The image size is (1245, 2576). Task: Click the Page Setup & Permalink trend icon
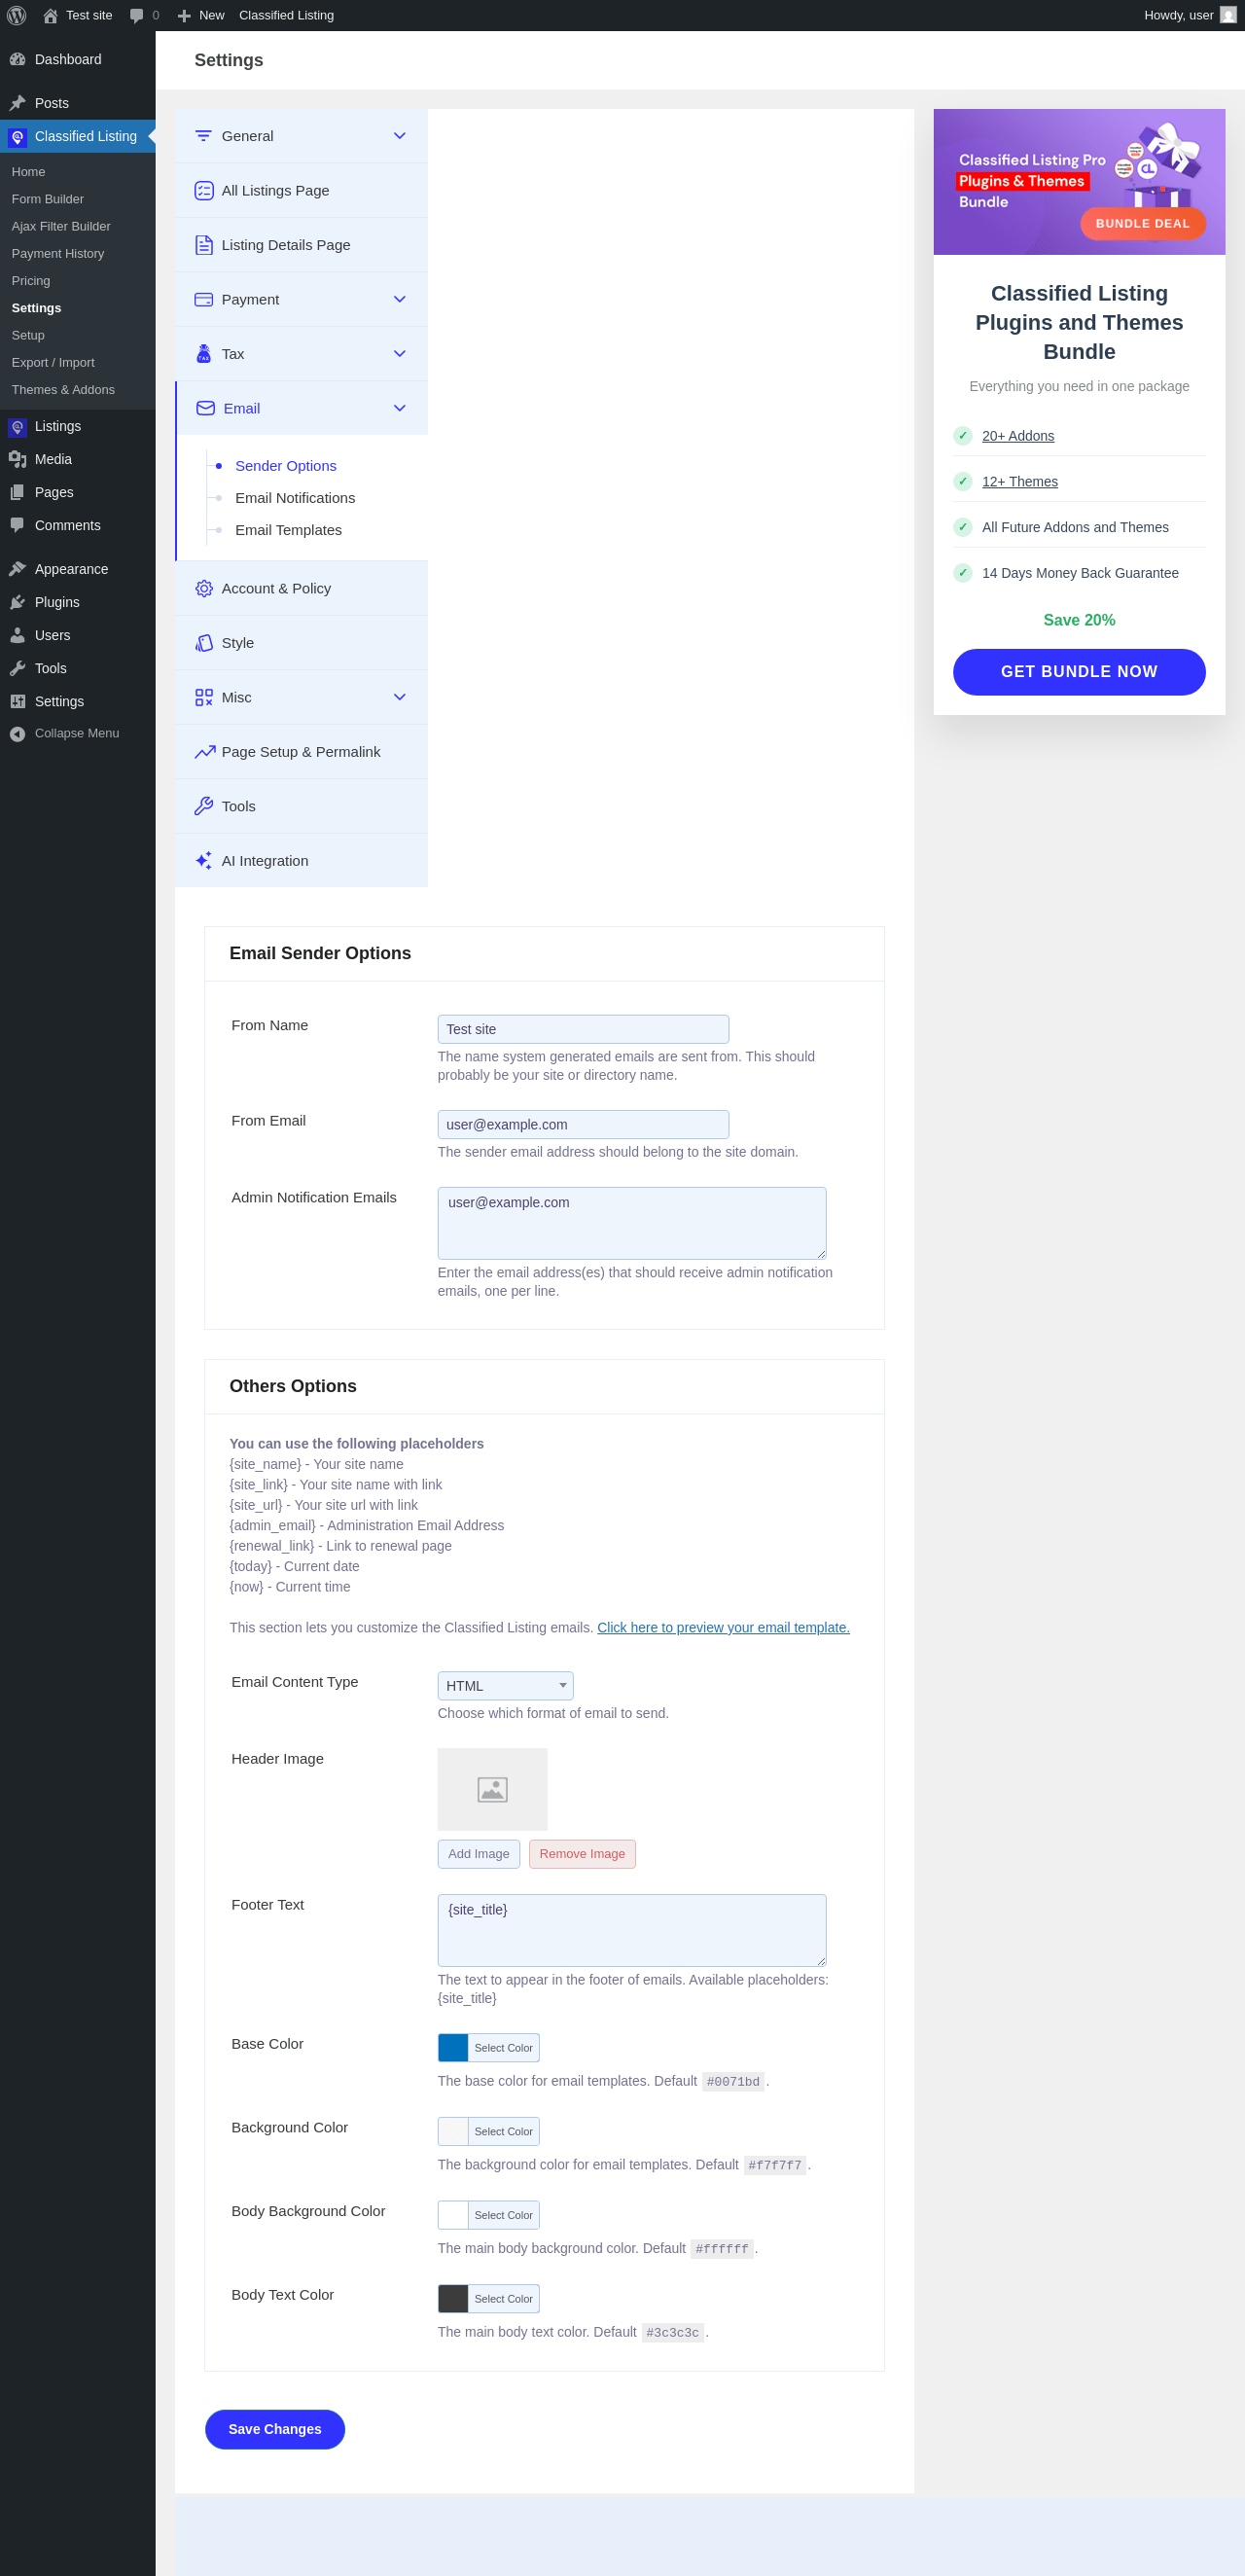click(x=205, y=752)
